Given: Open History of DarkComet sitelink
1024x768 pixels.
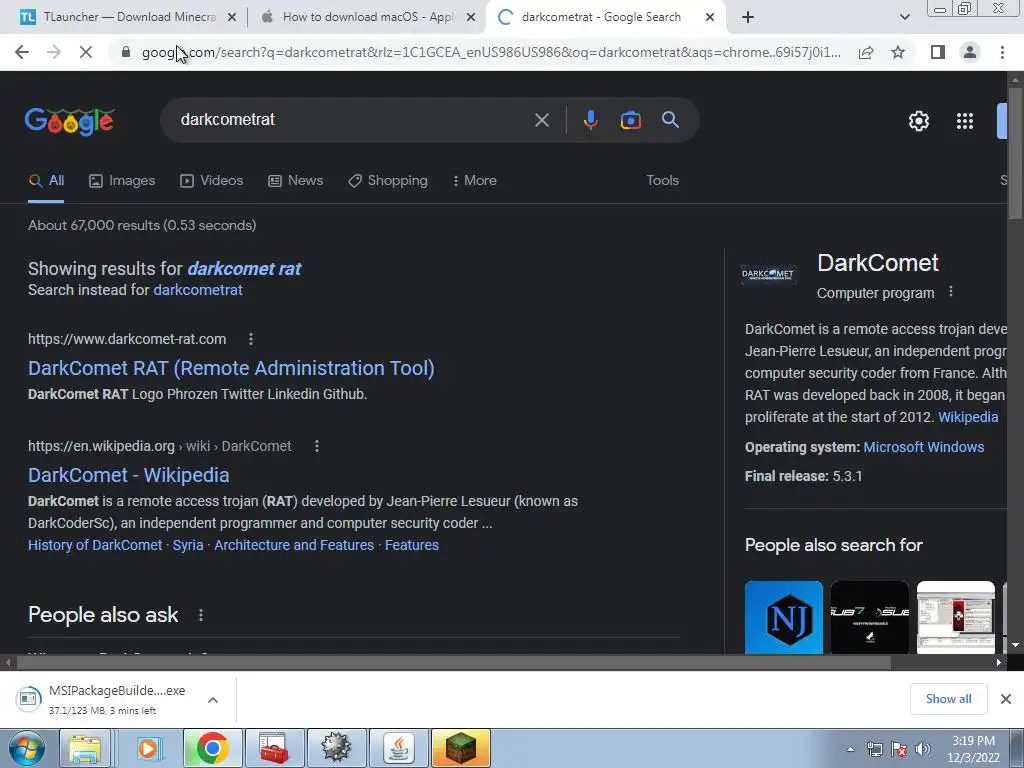Looking at the screenshot, I should pos(95,545).
